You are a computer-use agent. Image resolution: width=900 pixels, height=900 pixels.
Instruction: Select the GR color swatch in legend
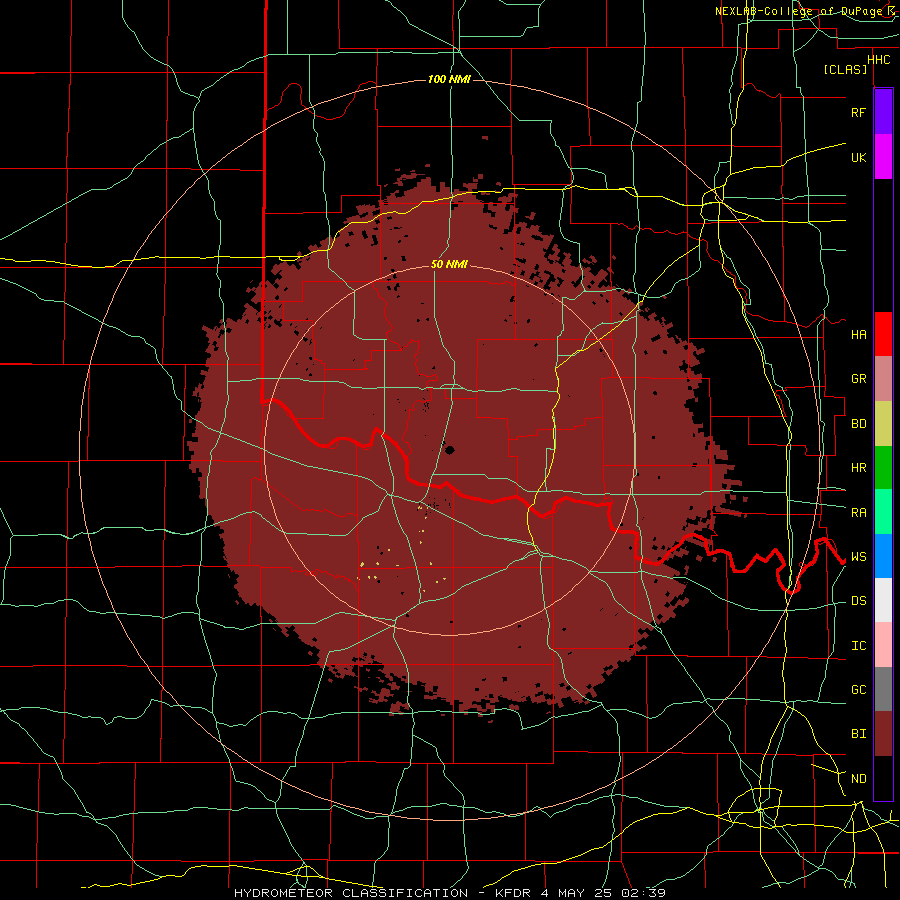tap(883, 378)
